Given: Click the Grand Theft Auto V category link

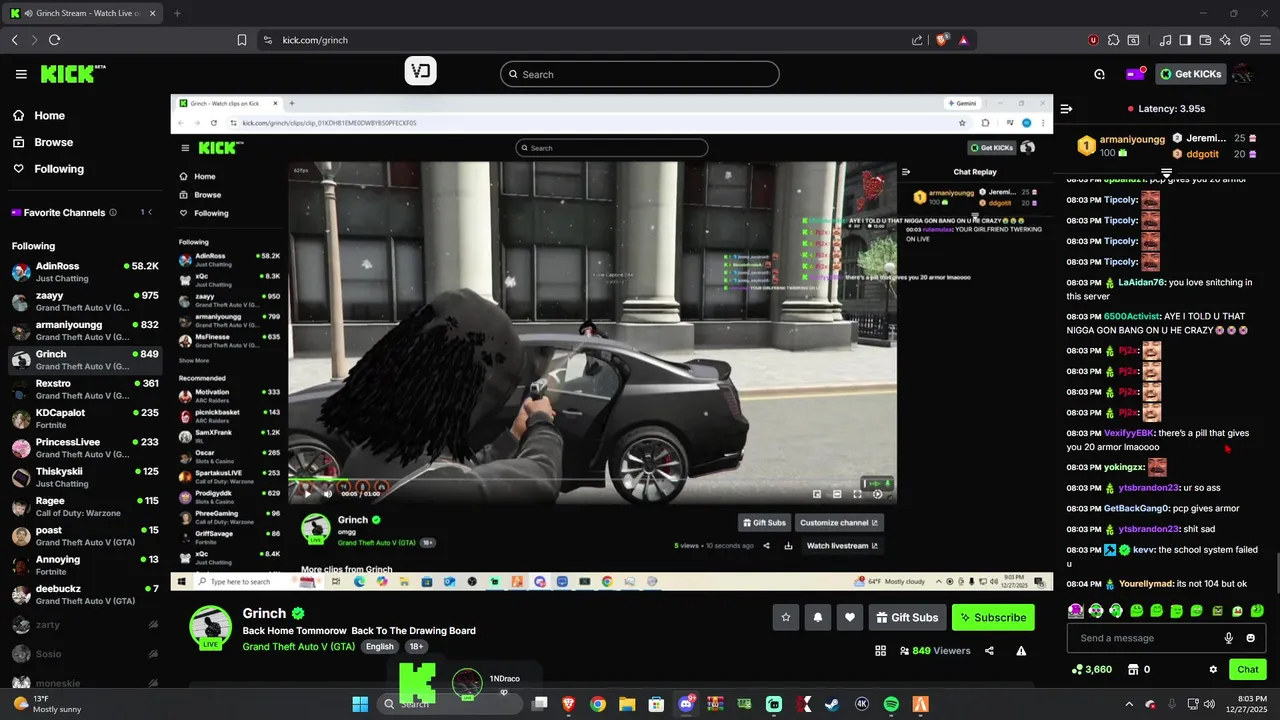Looking at the screenshot, I should pyautogui.click(x=298, y=647).
